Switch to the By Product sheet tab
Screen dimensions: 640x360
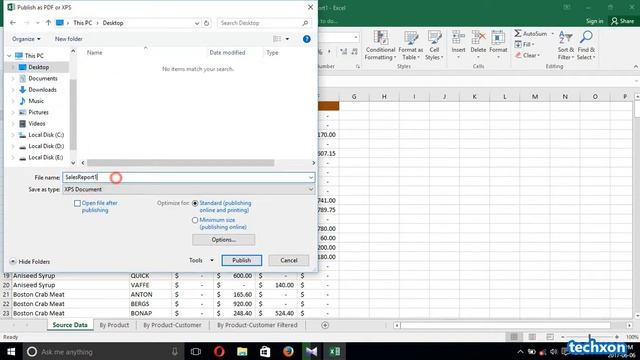point(114,325)
